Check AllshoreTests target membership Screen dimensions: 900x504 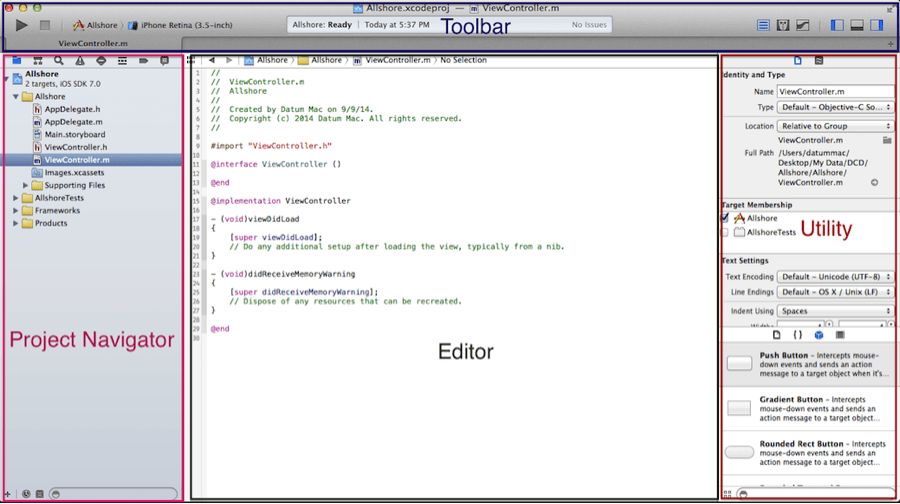[725, 232]
